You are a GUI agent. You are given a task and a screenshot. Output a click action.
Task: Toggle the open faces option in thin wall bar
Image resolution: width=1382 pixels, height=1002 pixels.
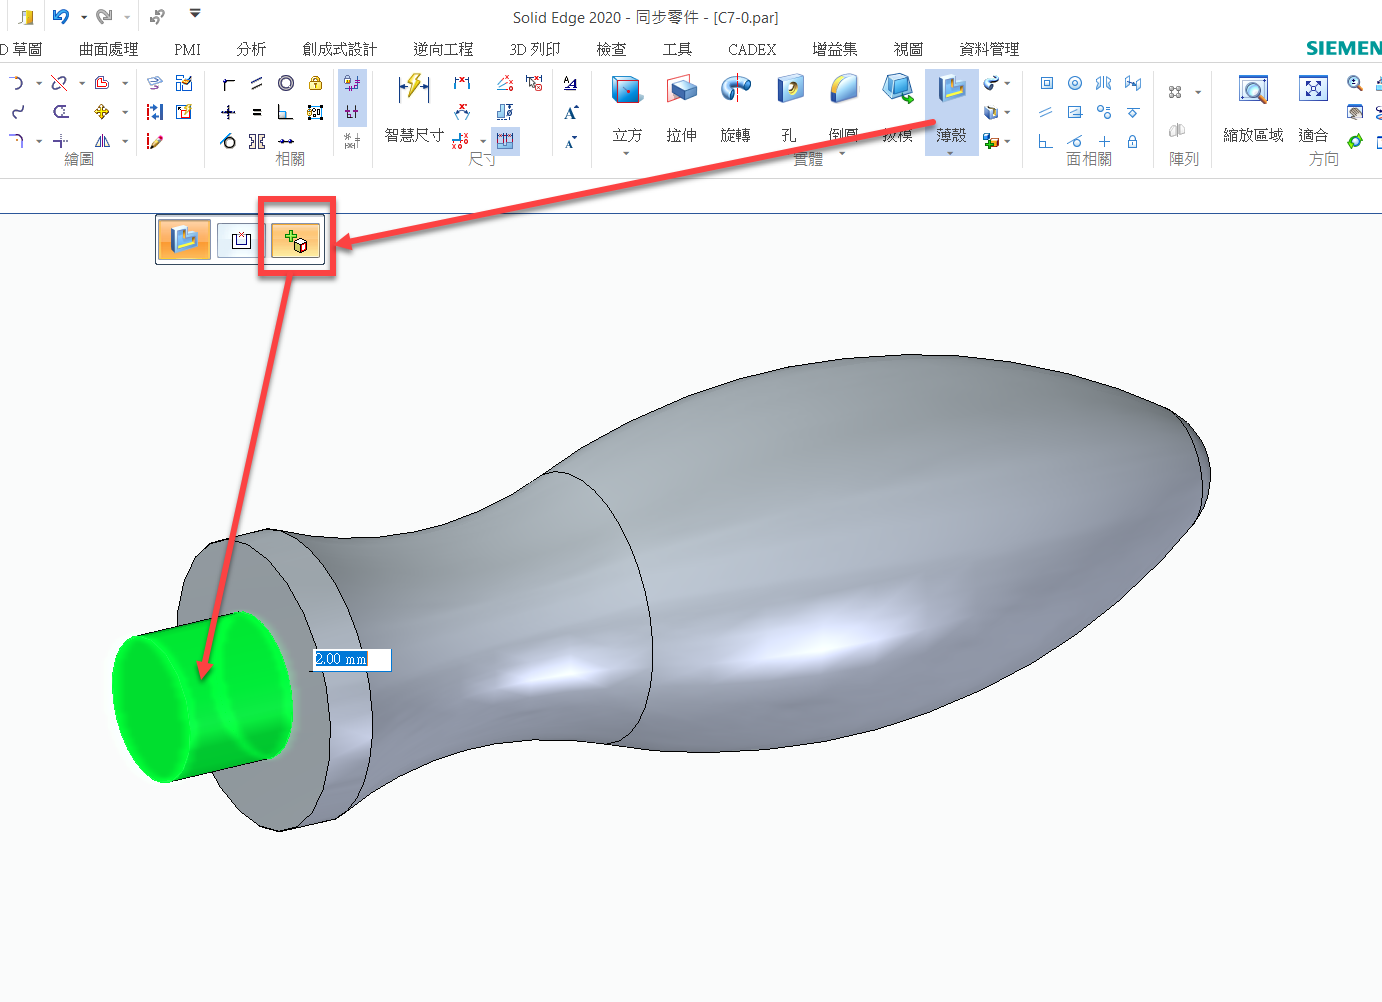pyautogui.click(x=240, y=240)
